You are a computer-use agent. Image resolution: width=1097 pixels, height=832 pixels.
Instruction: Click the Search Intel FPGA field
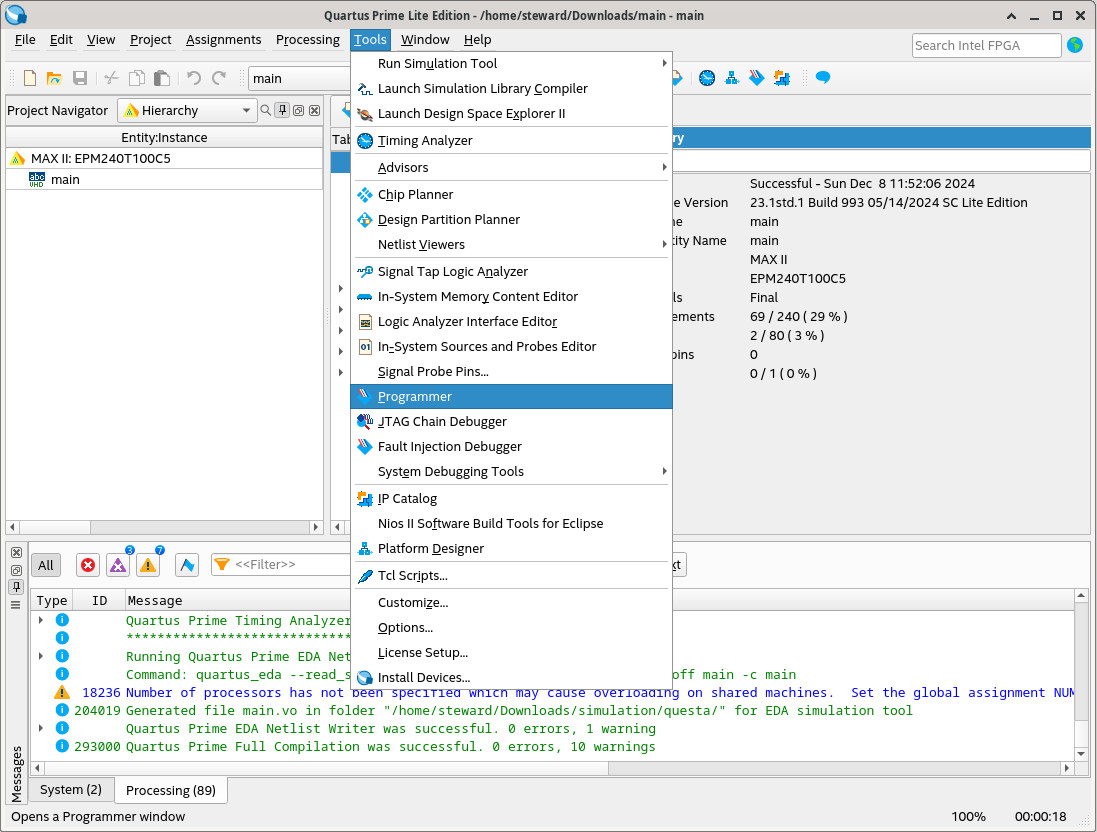coord(986,45)
